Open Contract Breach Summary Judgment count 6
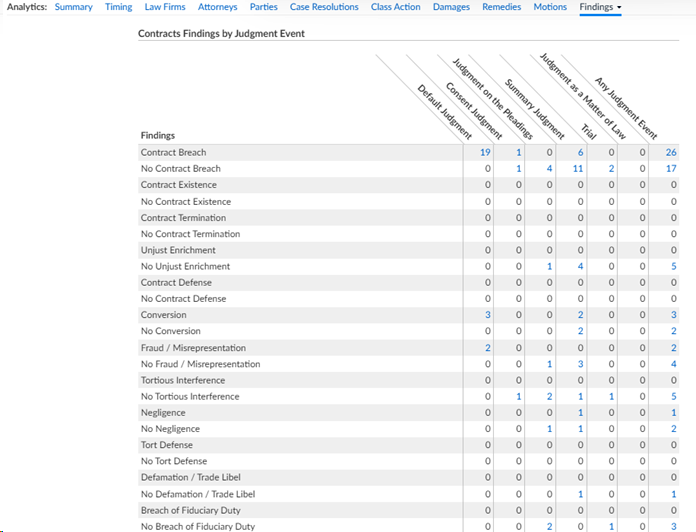 tap(580, 153)
